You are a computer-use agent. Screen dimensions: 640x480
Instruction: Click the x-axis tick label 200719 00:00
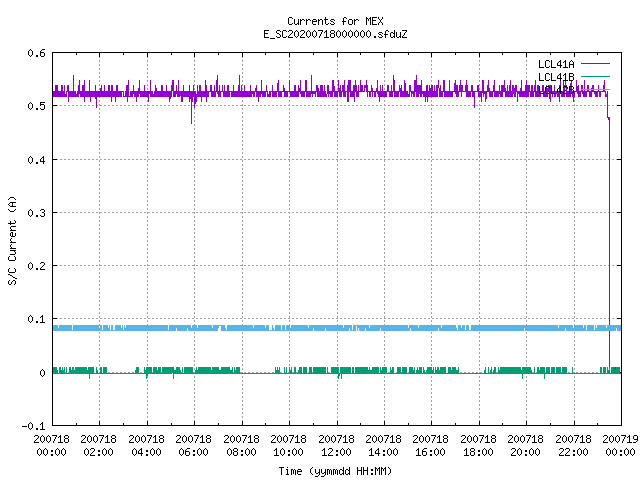[620, 445]
